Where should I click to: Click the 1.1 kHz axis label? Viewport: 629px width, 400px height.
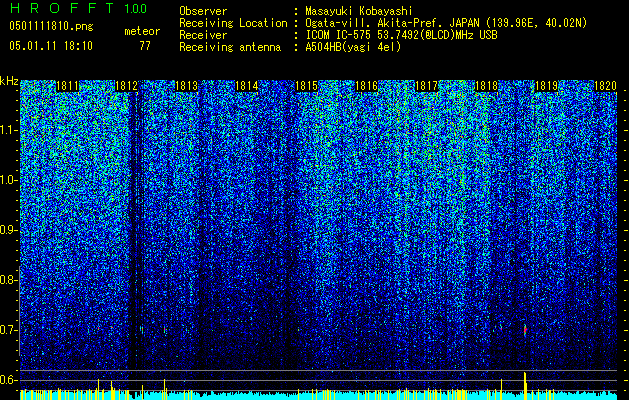pyautogui.click(x=8, y=130)
